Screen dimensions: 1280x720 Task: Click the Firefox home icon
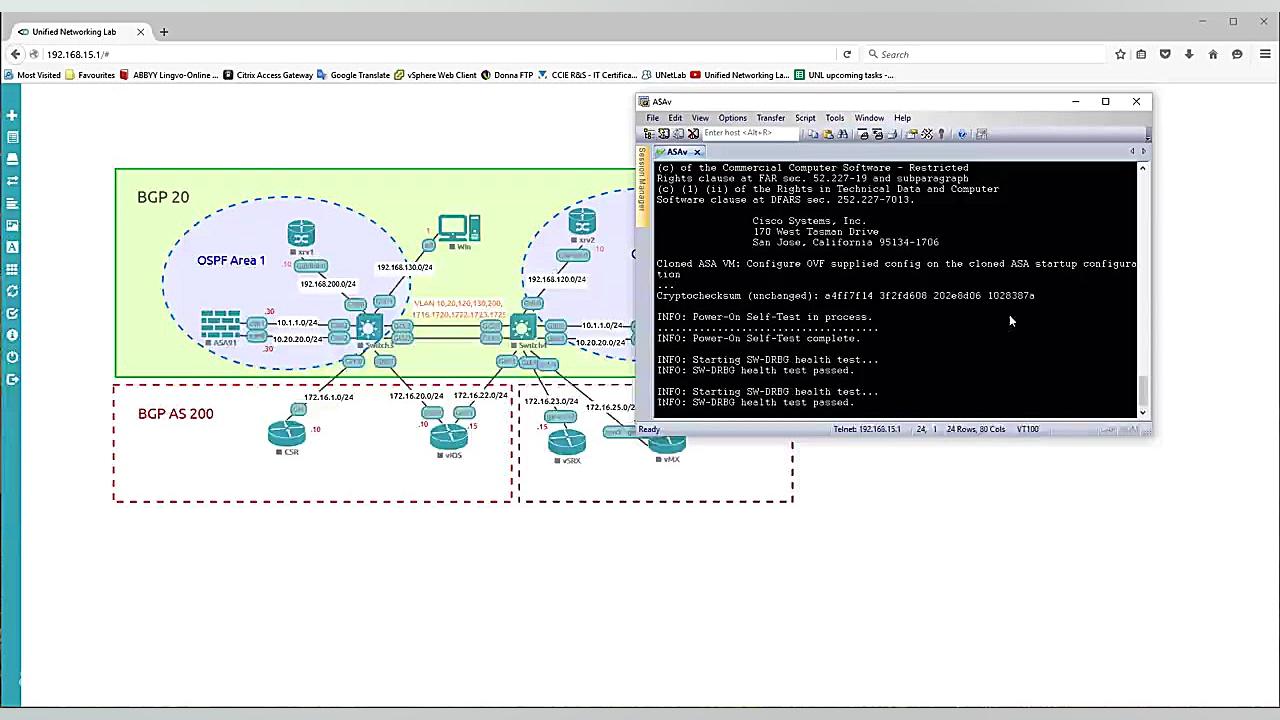coord(1213,54)
